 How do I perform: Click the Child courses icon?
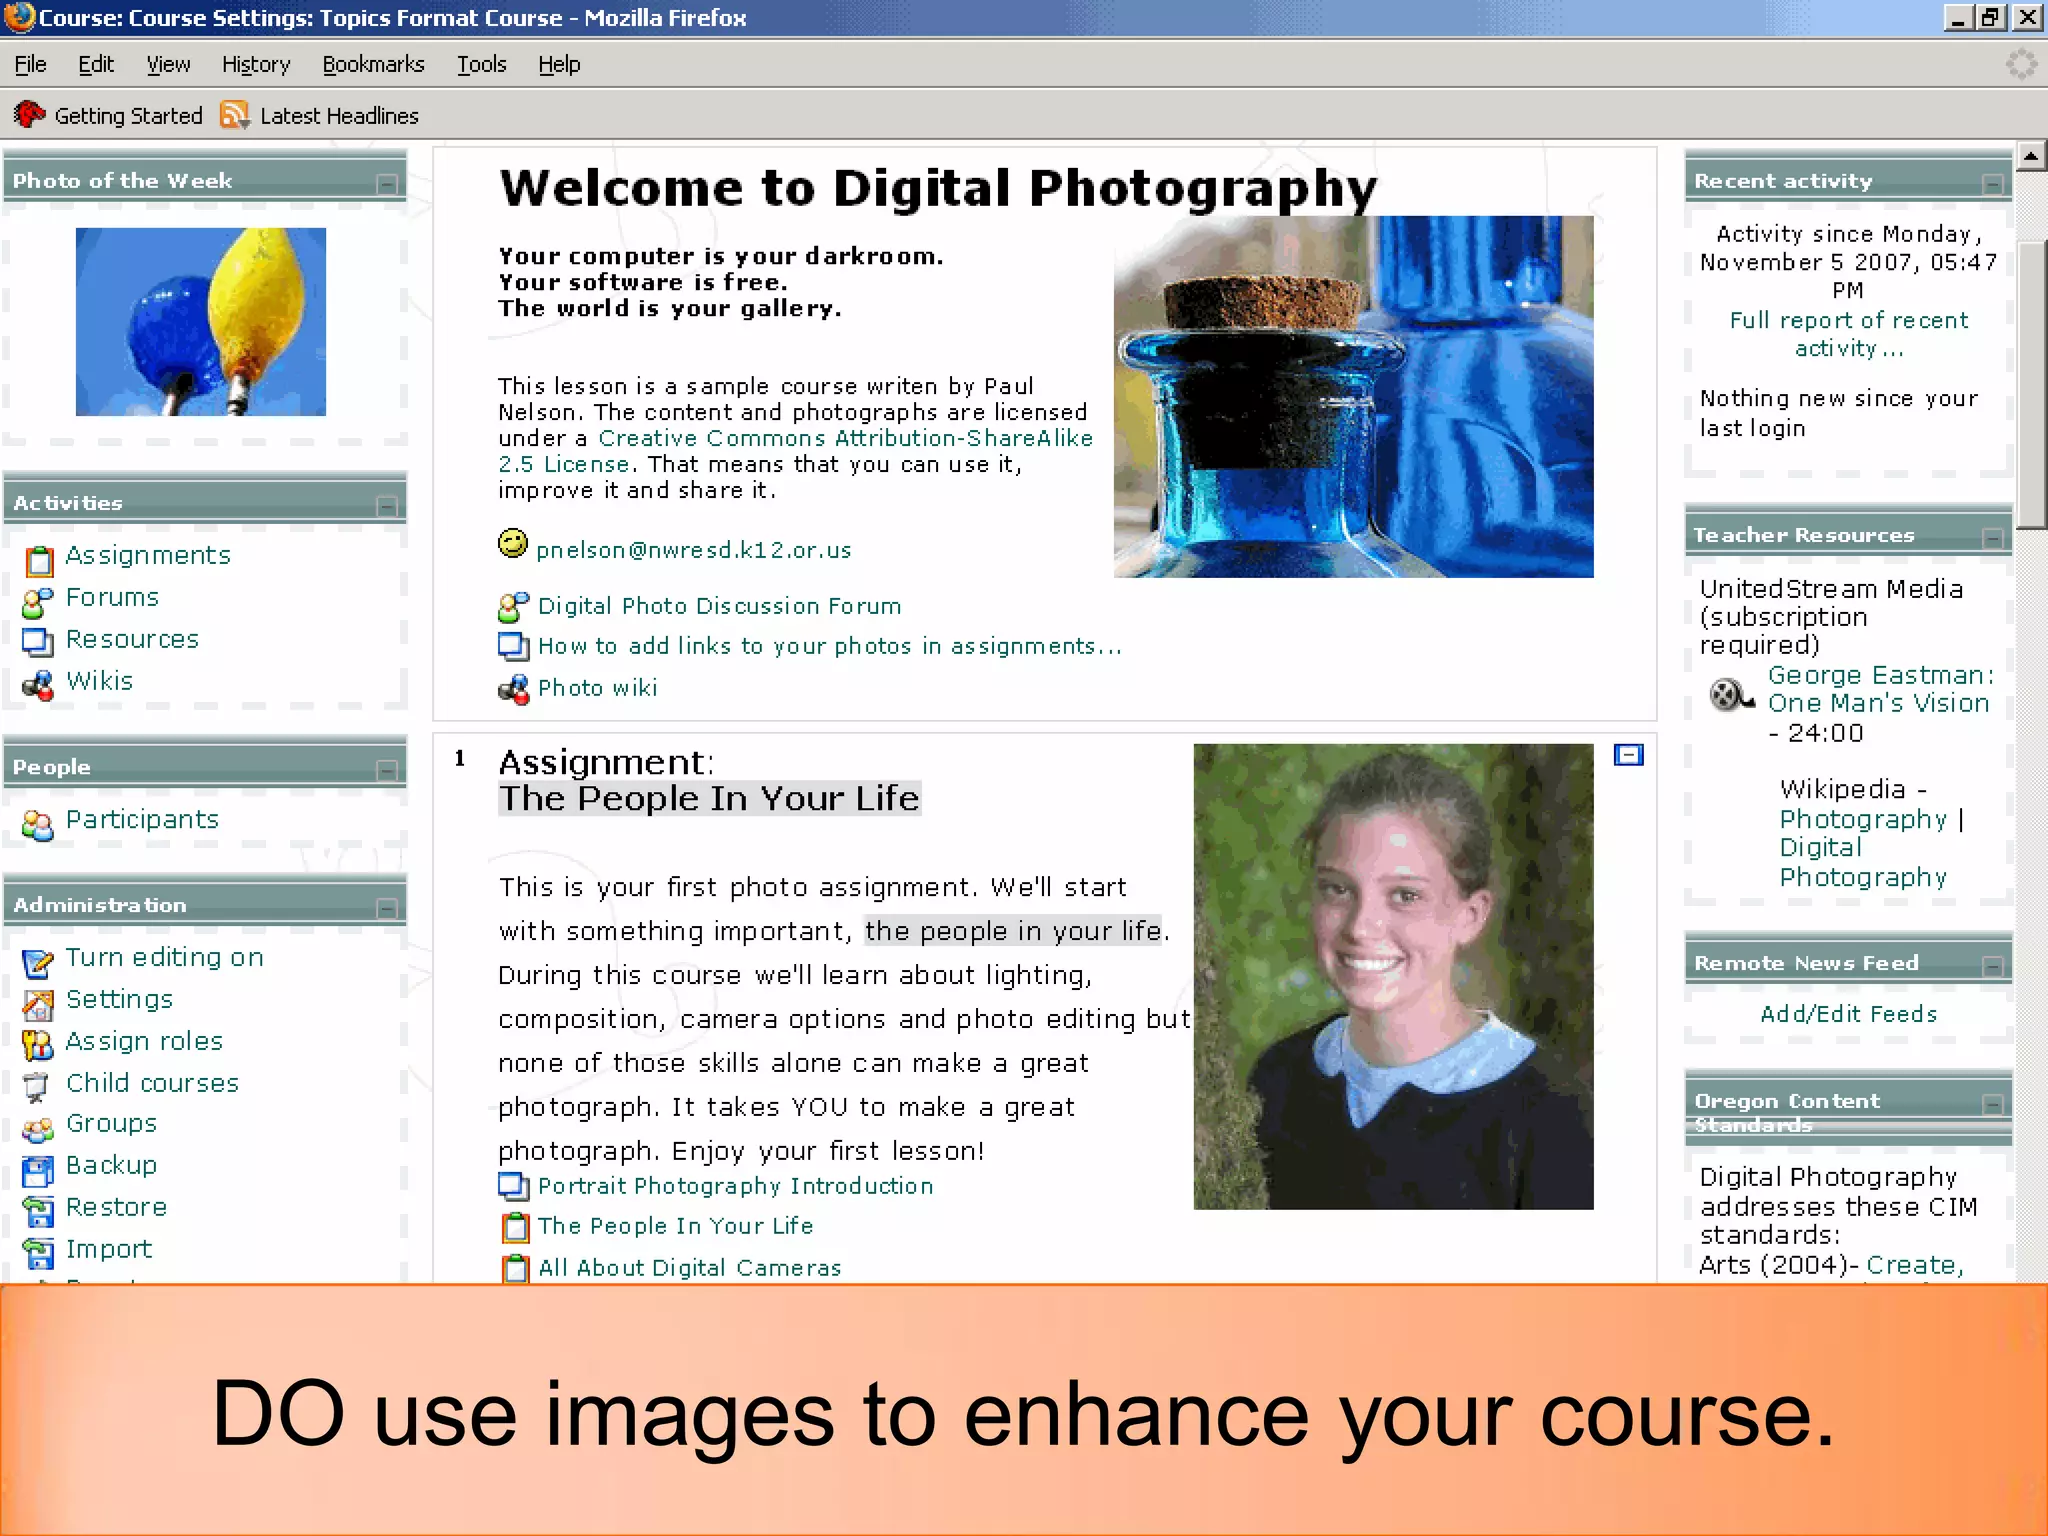37,1087
